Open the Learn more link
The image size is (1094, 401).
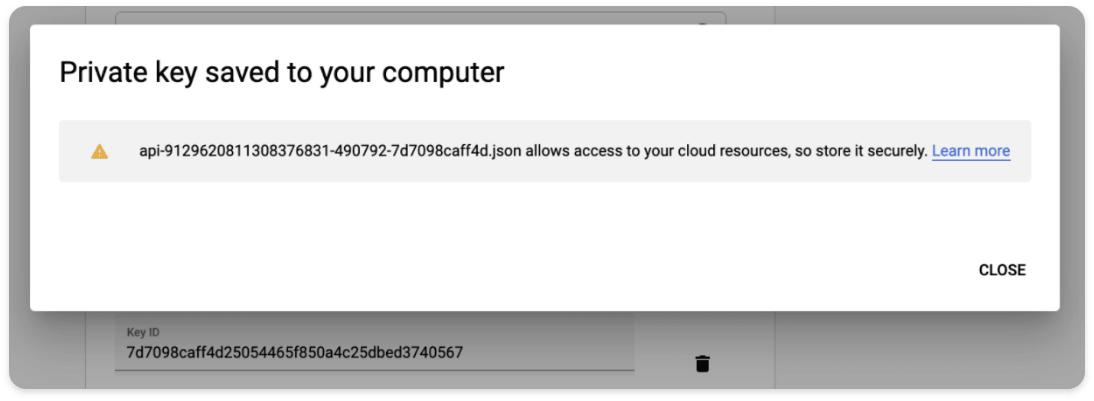pos(971,151)
